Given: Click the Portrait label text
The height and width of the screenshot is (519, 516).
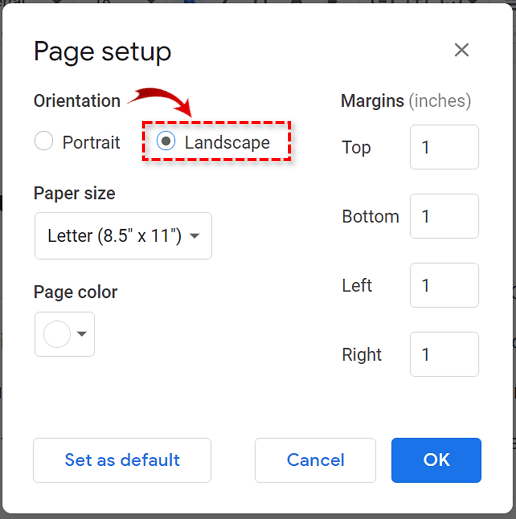Looking at the screenshot, I should pos(91,143).
